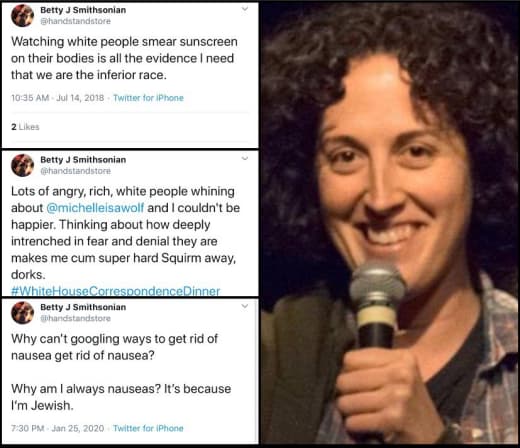Click the @handstandstore handle in the third tweet
This screenshot has height=448, width=520.
[75, 318]
